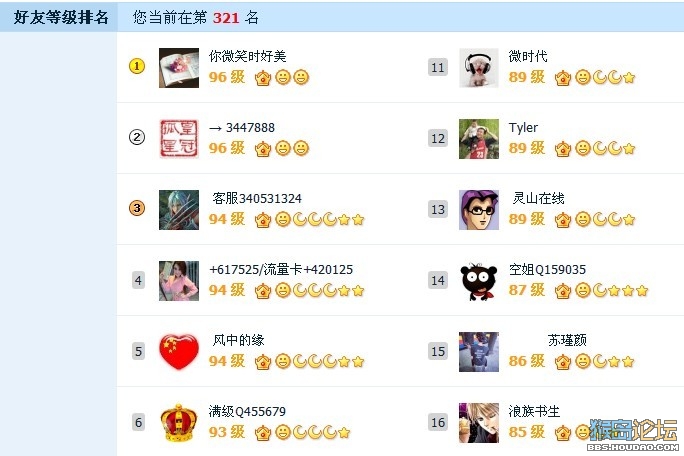Screen dimensions: 684x456
Task: Open friend name 灵山在线
Action: (538, 199)
